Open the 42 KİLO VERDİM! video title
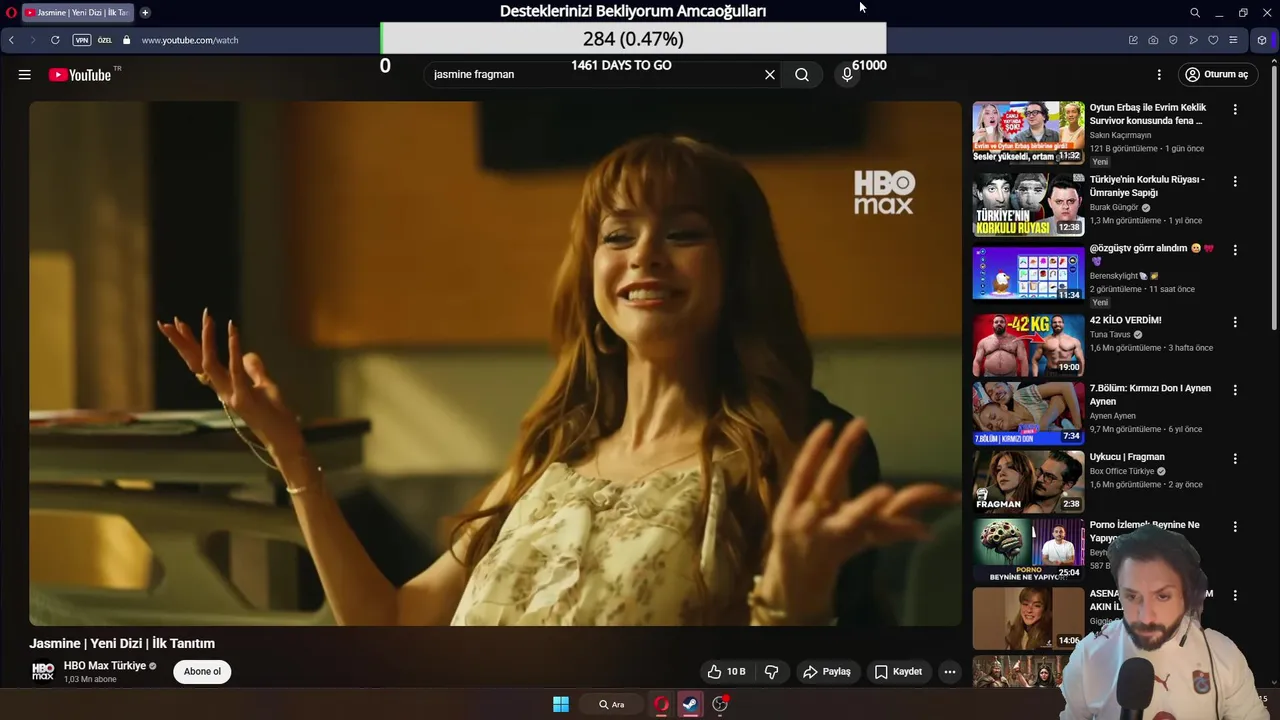Viewport: 1280px width, 720px height. [1125, 321]
